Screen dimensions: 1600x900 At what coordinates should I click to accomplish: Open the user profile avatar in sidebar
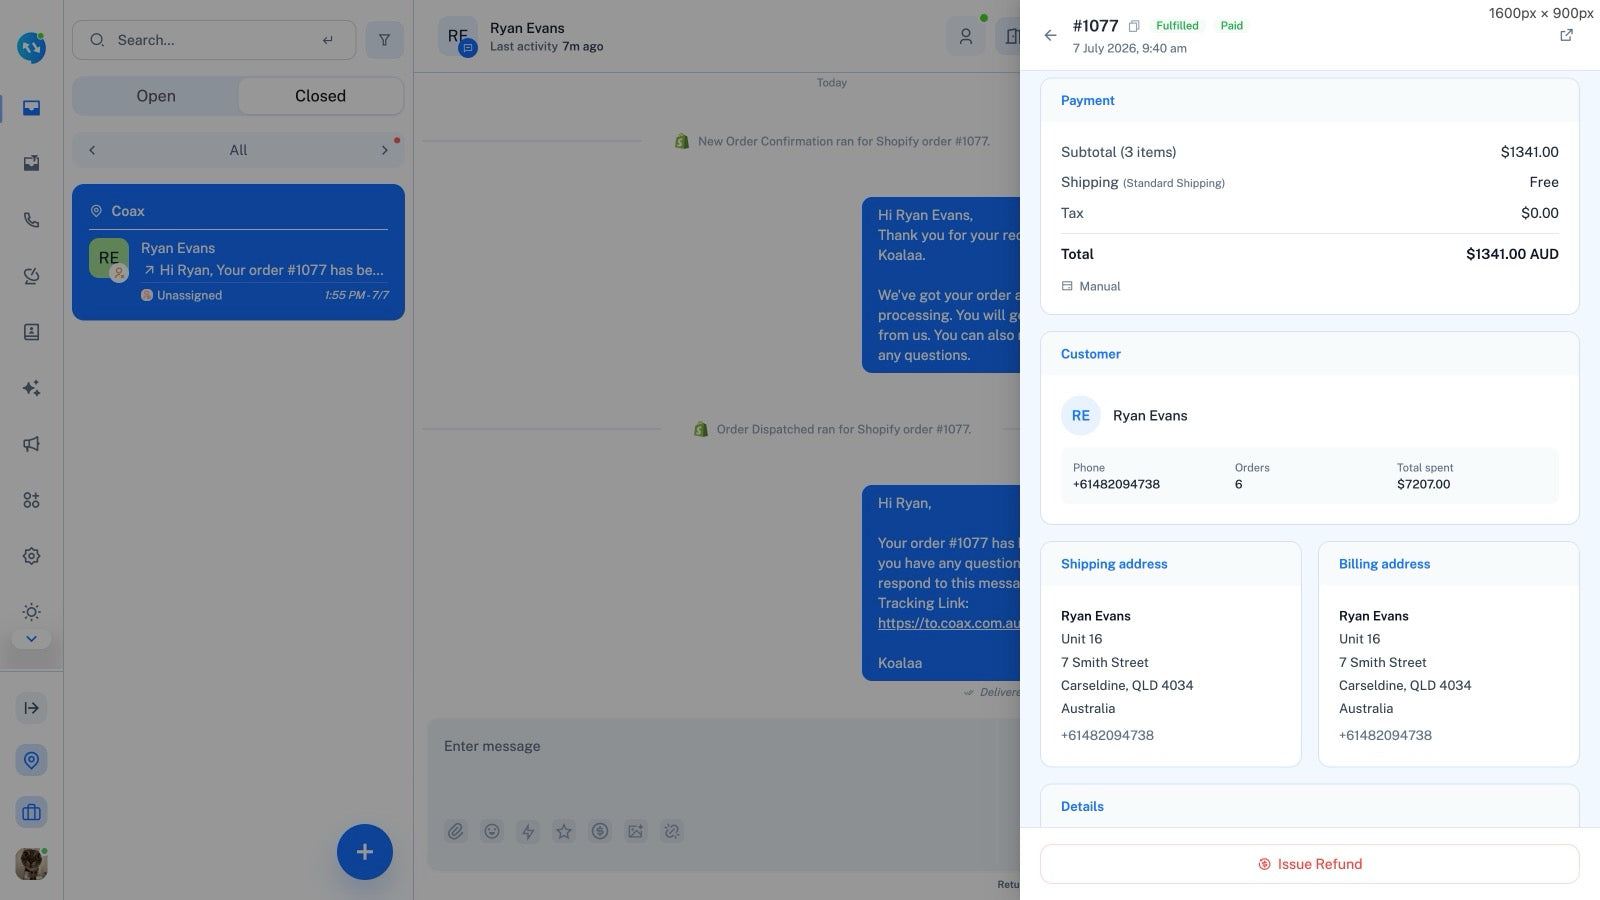pyautogui.click(x=31, y=864)
